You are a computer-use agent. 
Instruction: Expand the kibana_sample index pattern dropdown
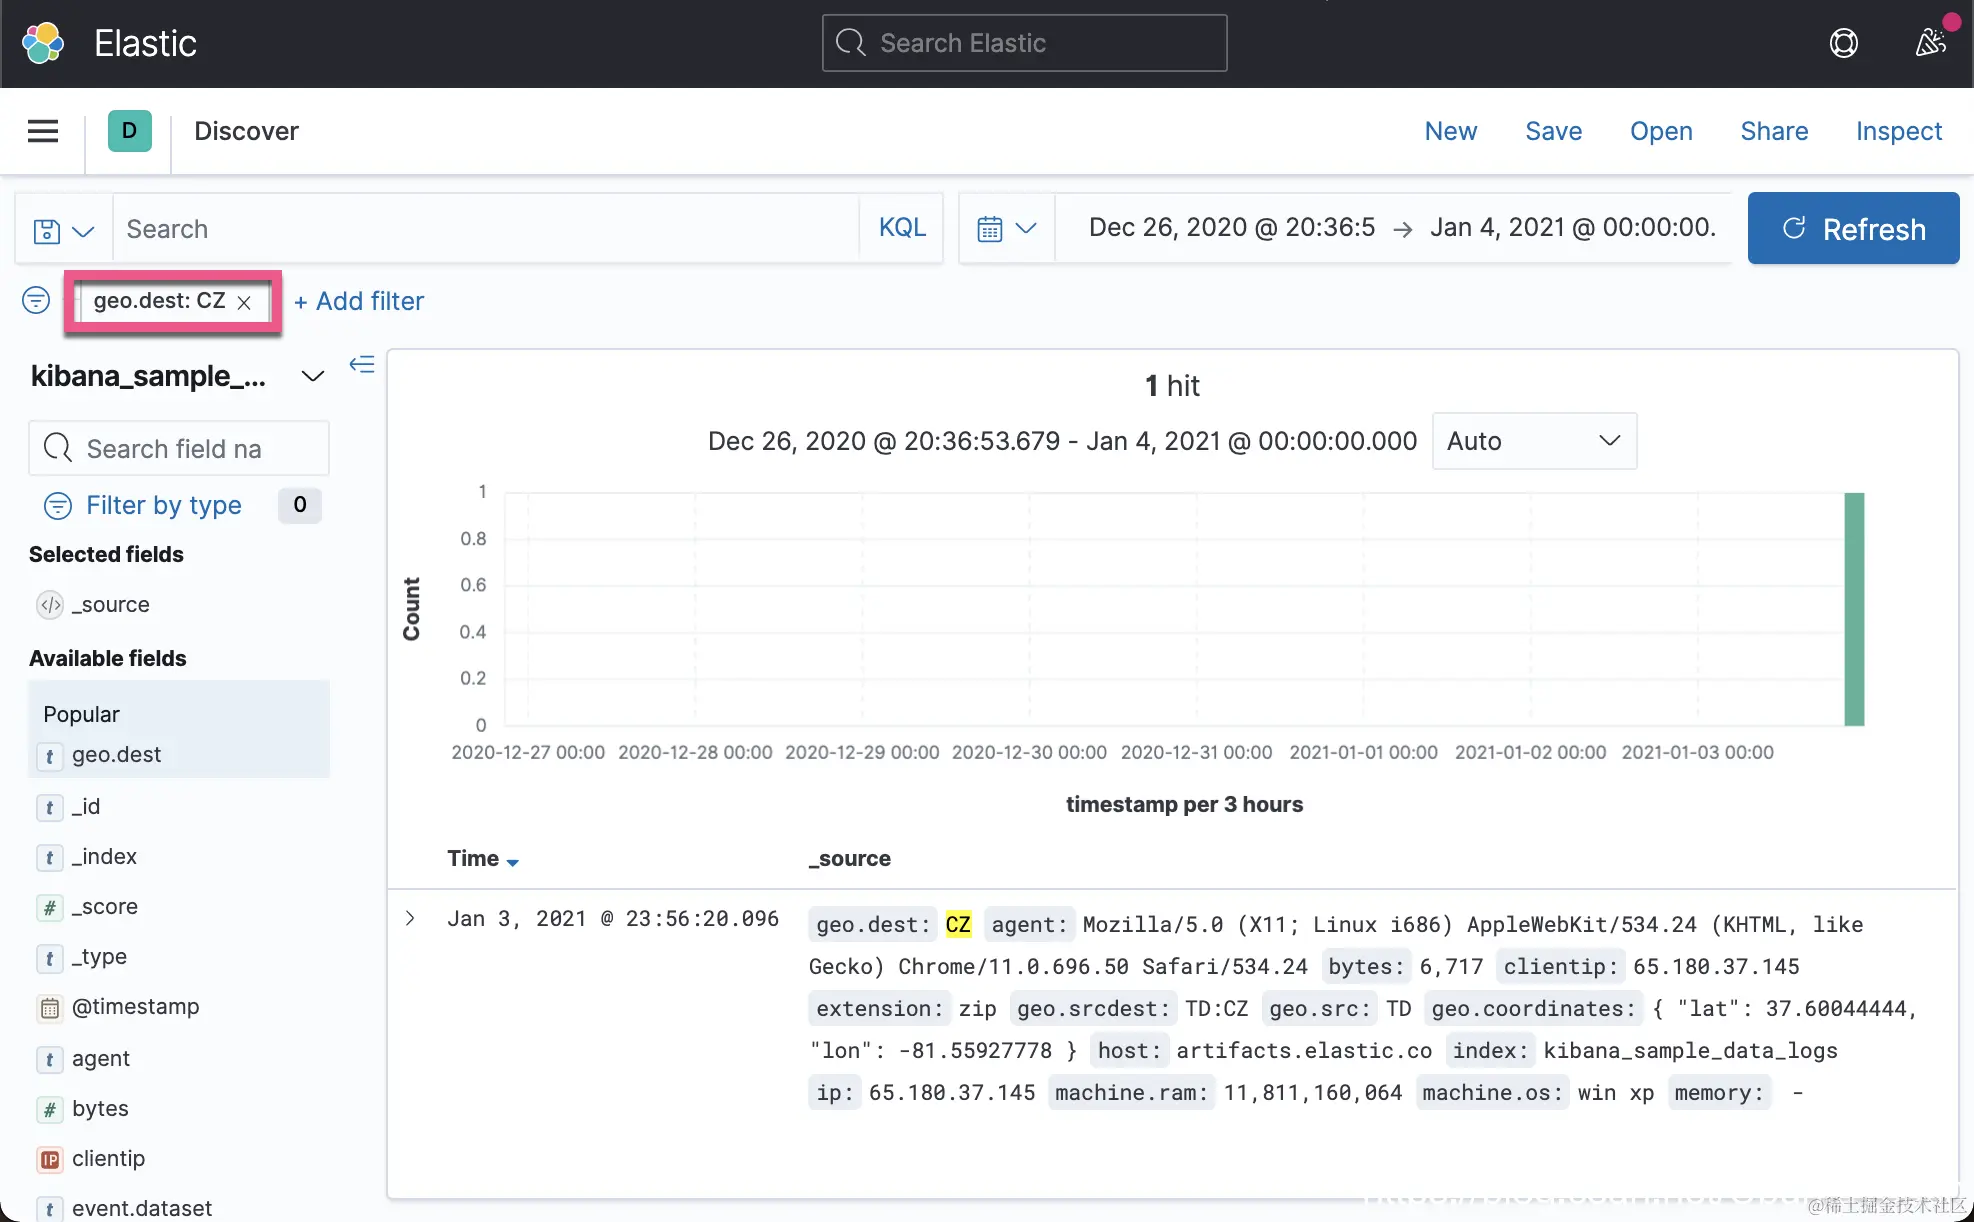pyautogui.click(x=313, y=376)
